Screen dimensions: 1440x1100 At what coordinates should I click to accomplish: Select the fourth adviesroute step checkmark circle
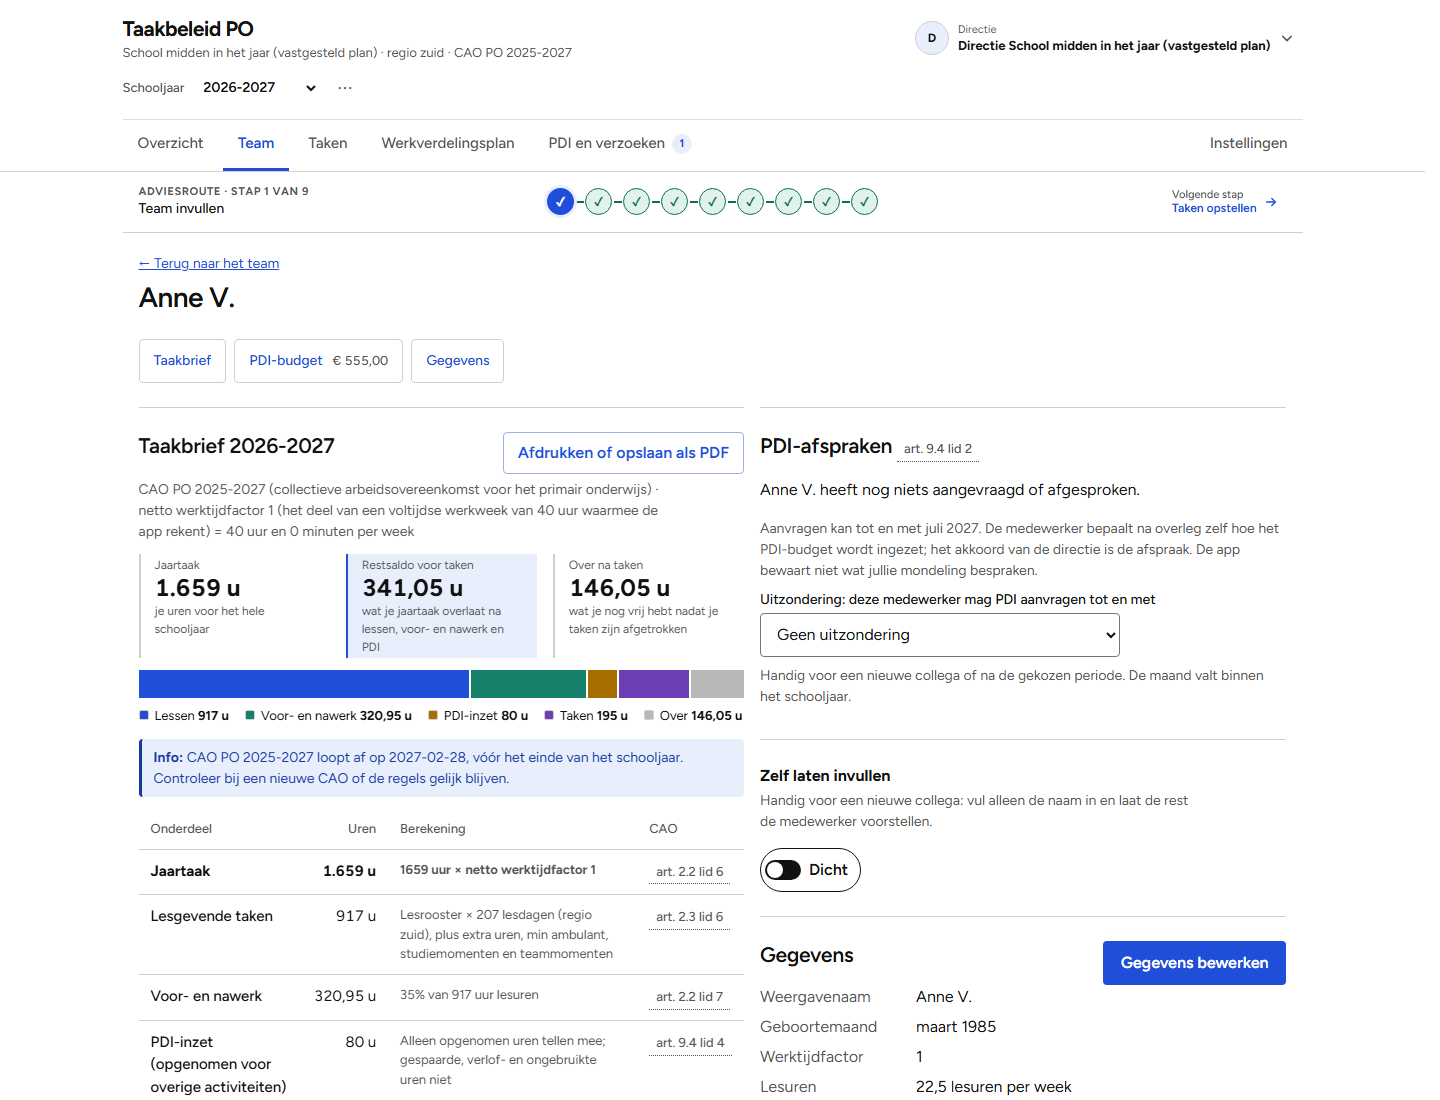[674, 202]
